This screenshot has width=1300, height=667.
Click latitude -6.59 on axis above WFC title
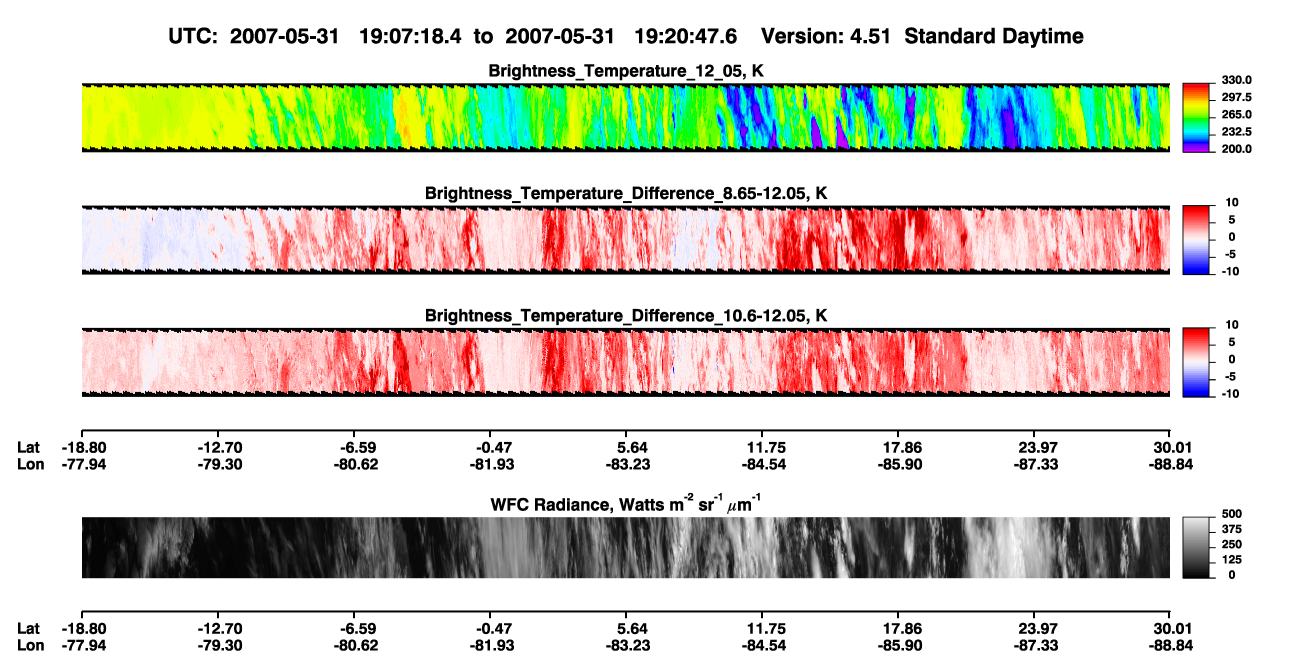(x=354, y=448)
